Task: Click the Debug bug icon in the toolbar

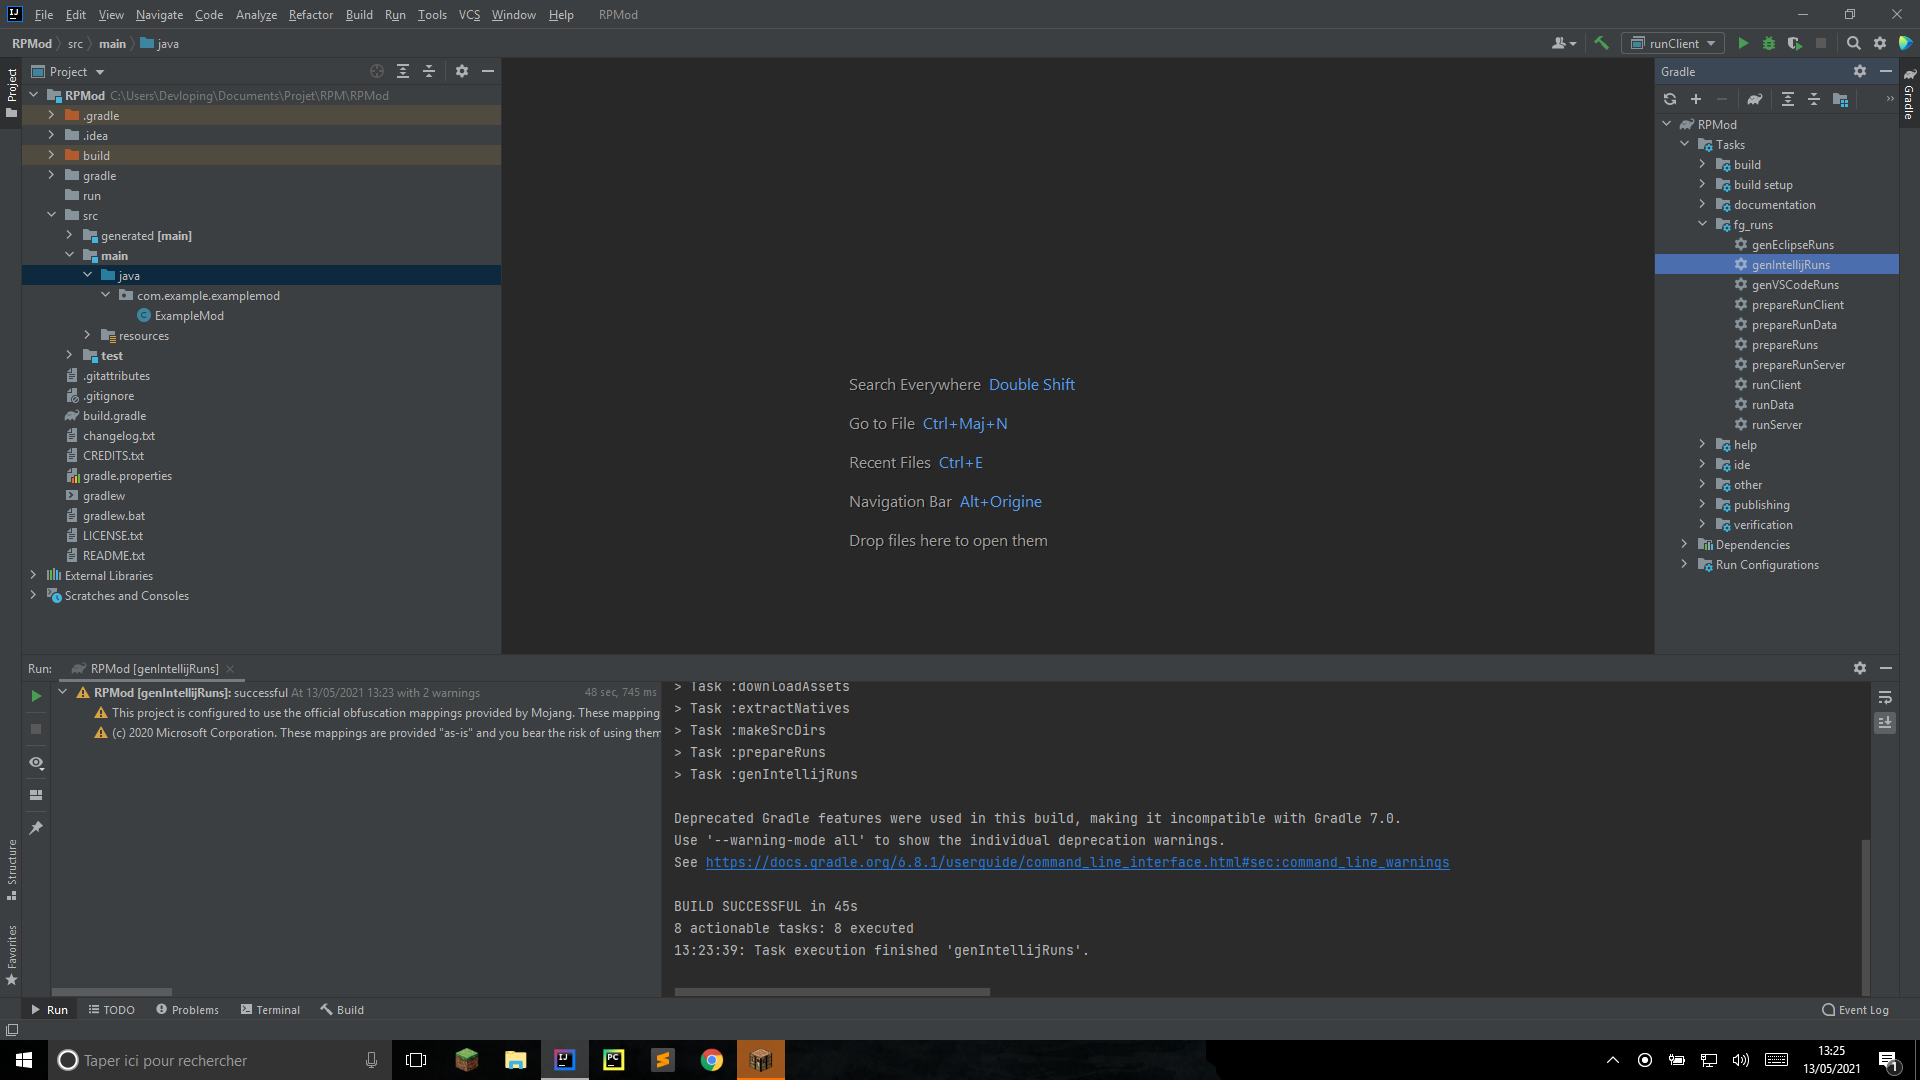Action: pyautogui.click(x=1769, y=43)
